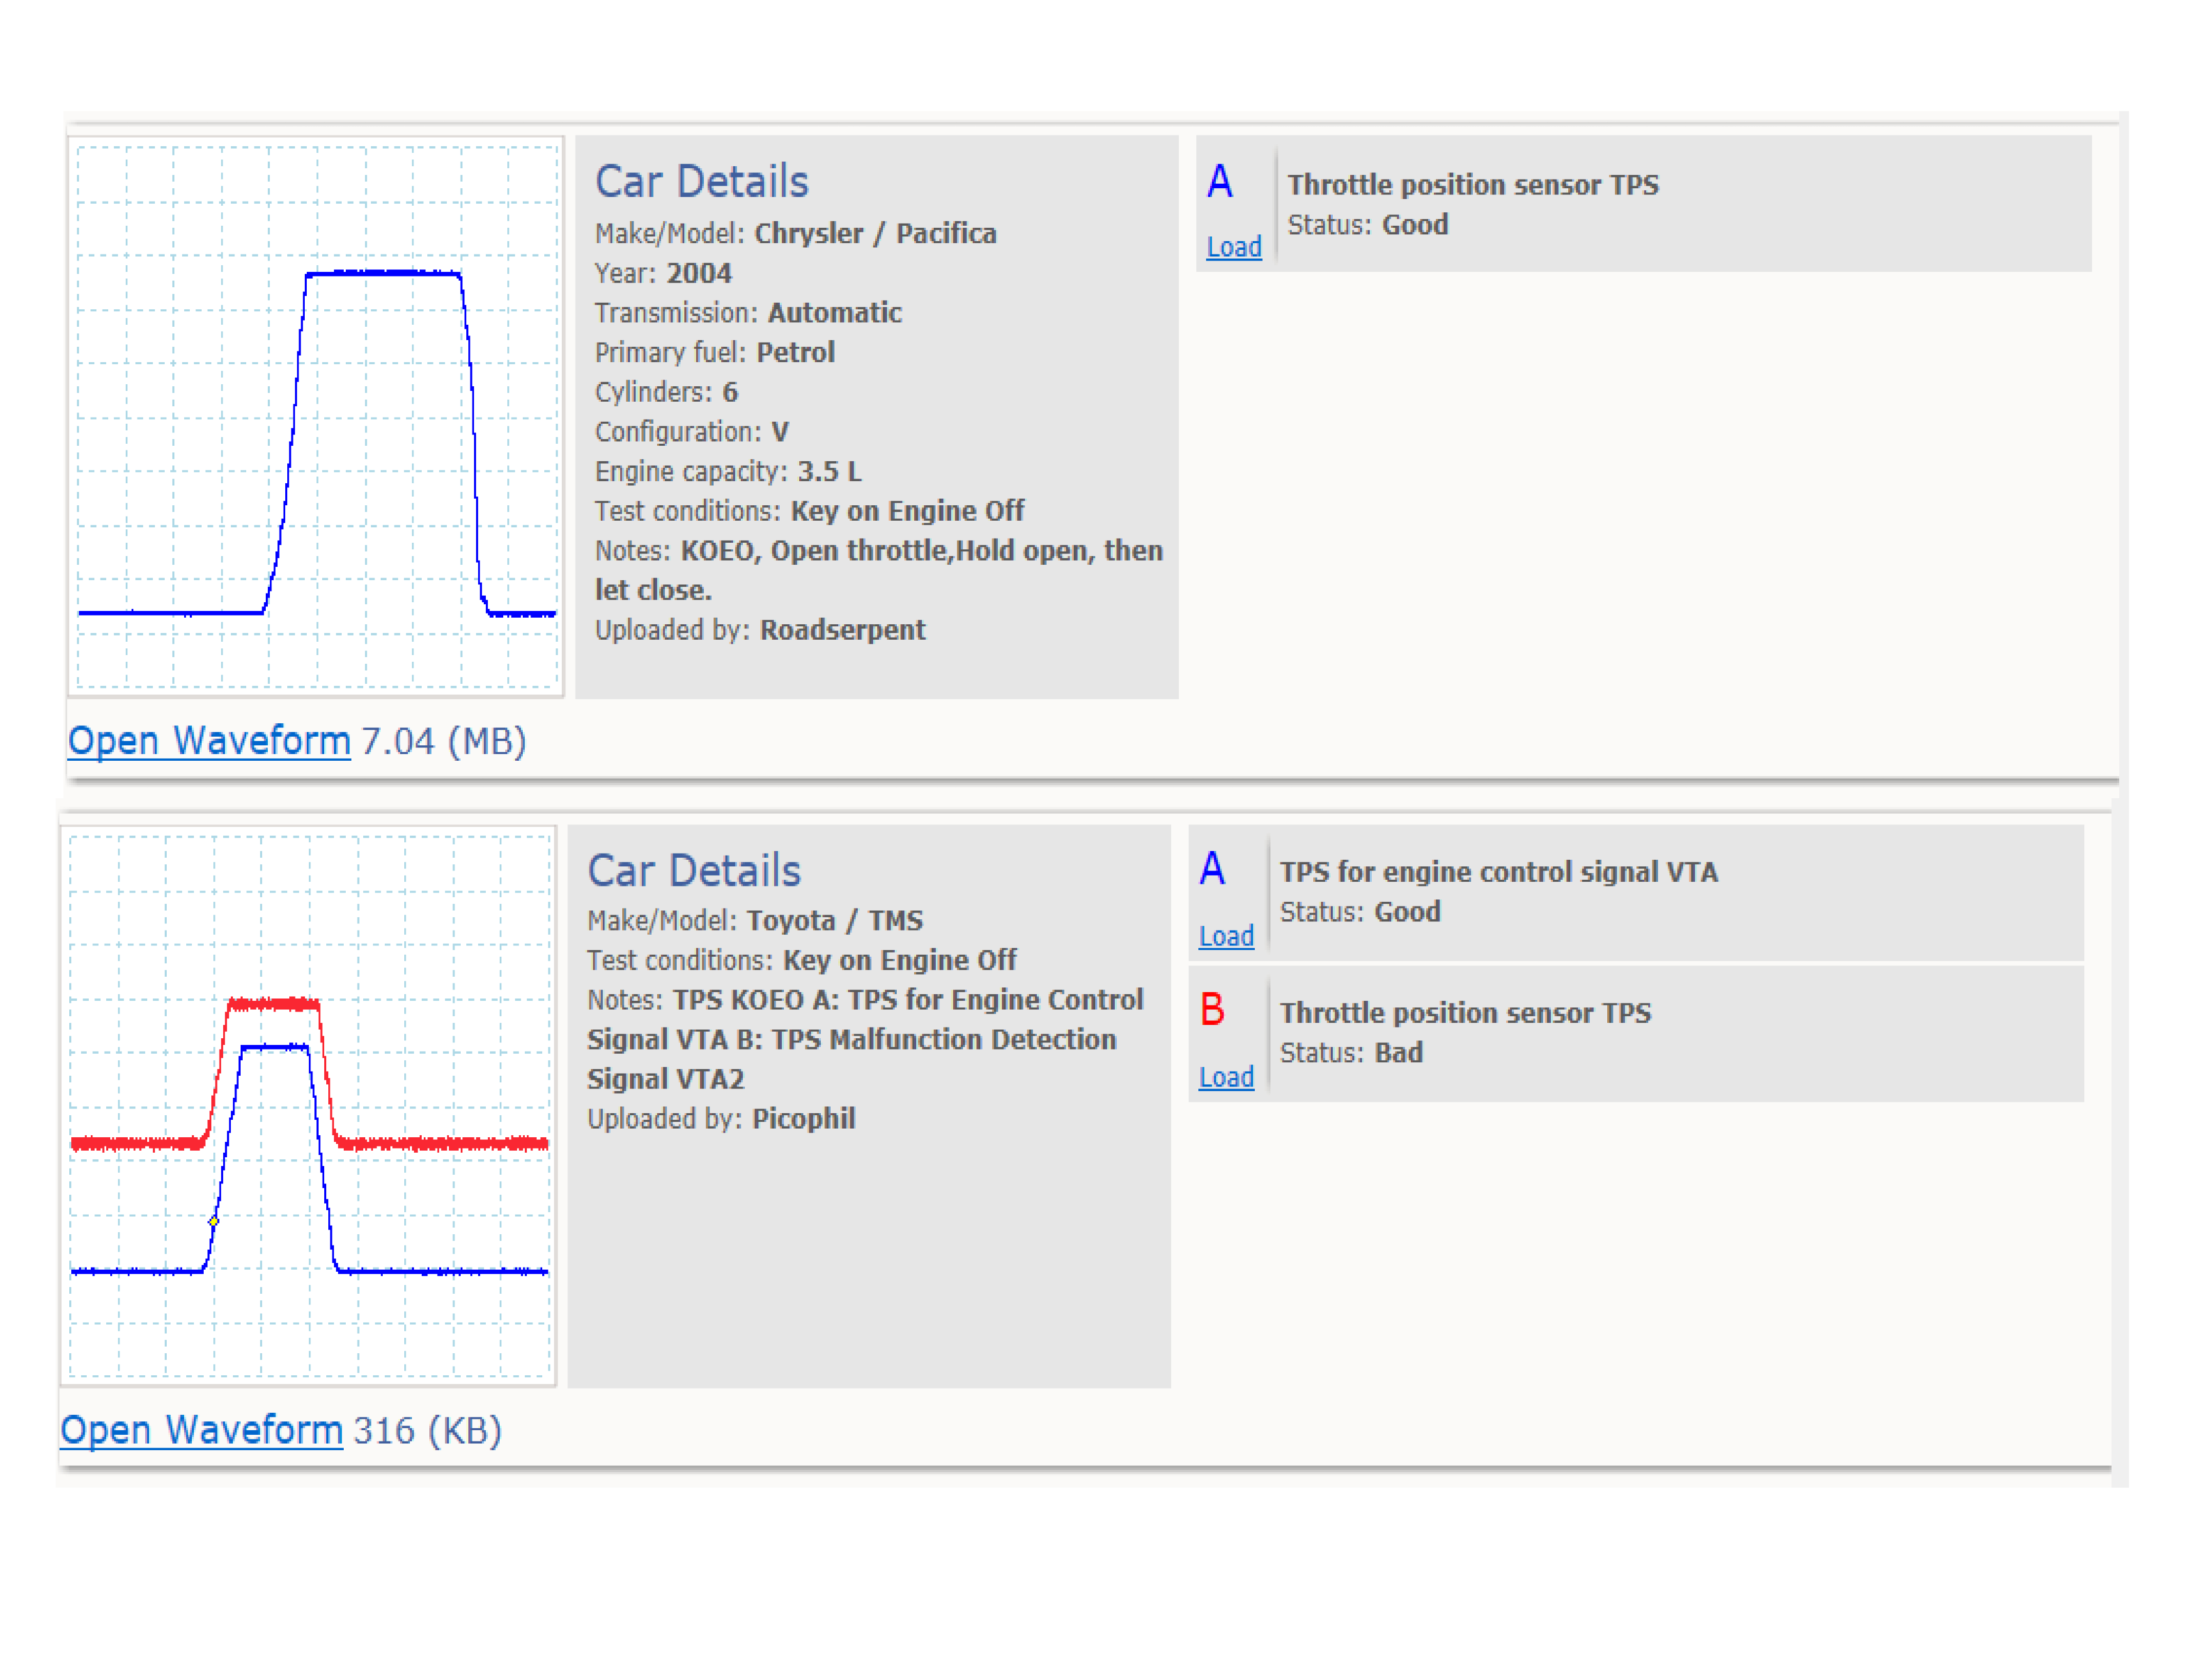This screenshot has width=2189, height=1680.
Task: Click the Chrysler Car Details heading
Action: click(701, 182)
